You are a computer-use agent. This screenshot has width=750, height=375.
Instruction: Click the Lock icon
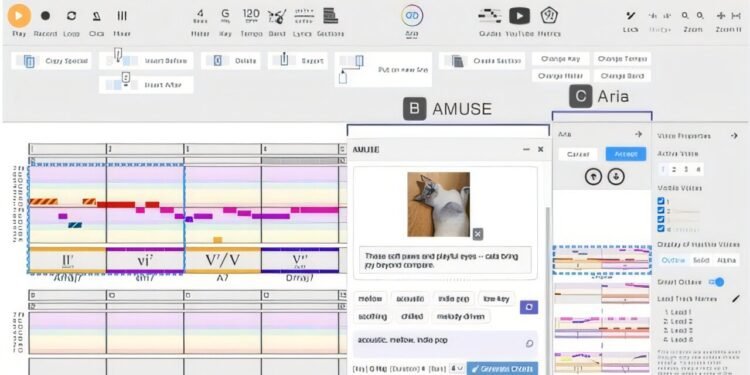(631, 16)
